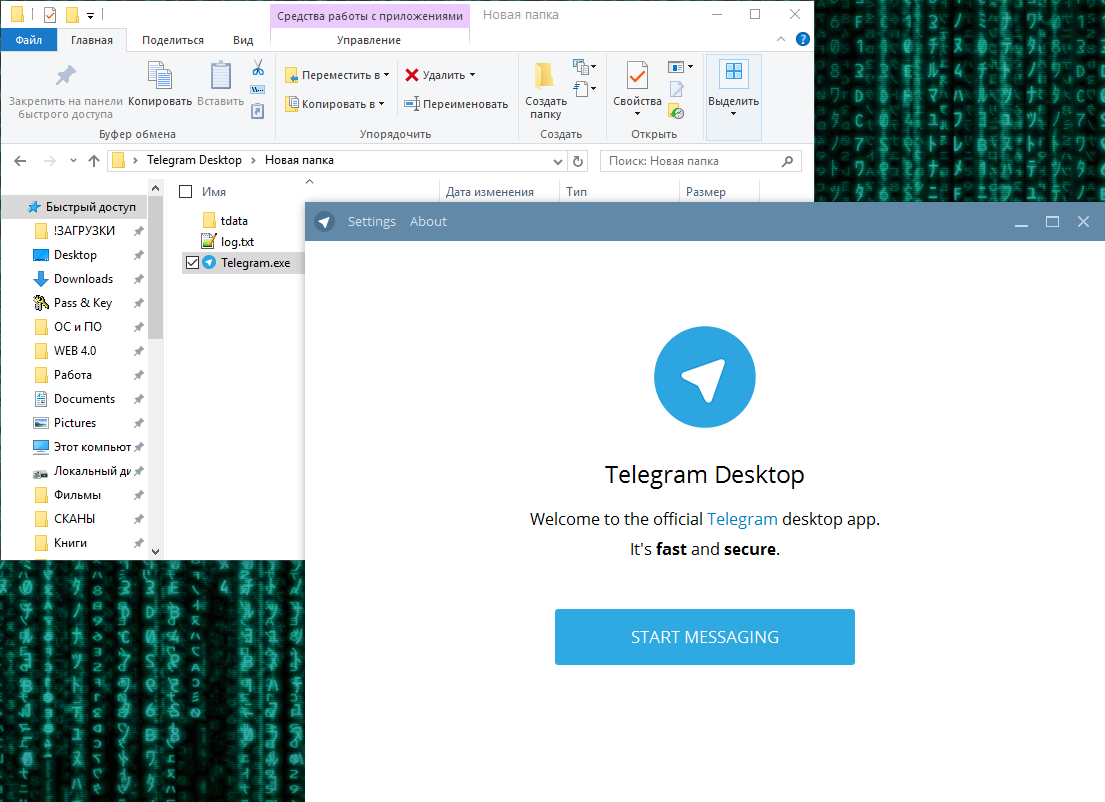Select Быстрый доступ in the navigation pane
The width and height of the screenshot is (1105, 802).
[76, 207]
